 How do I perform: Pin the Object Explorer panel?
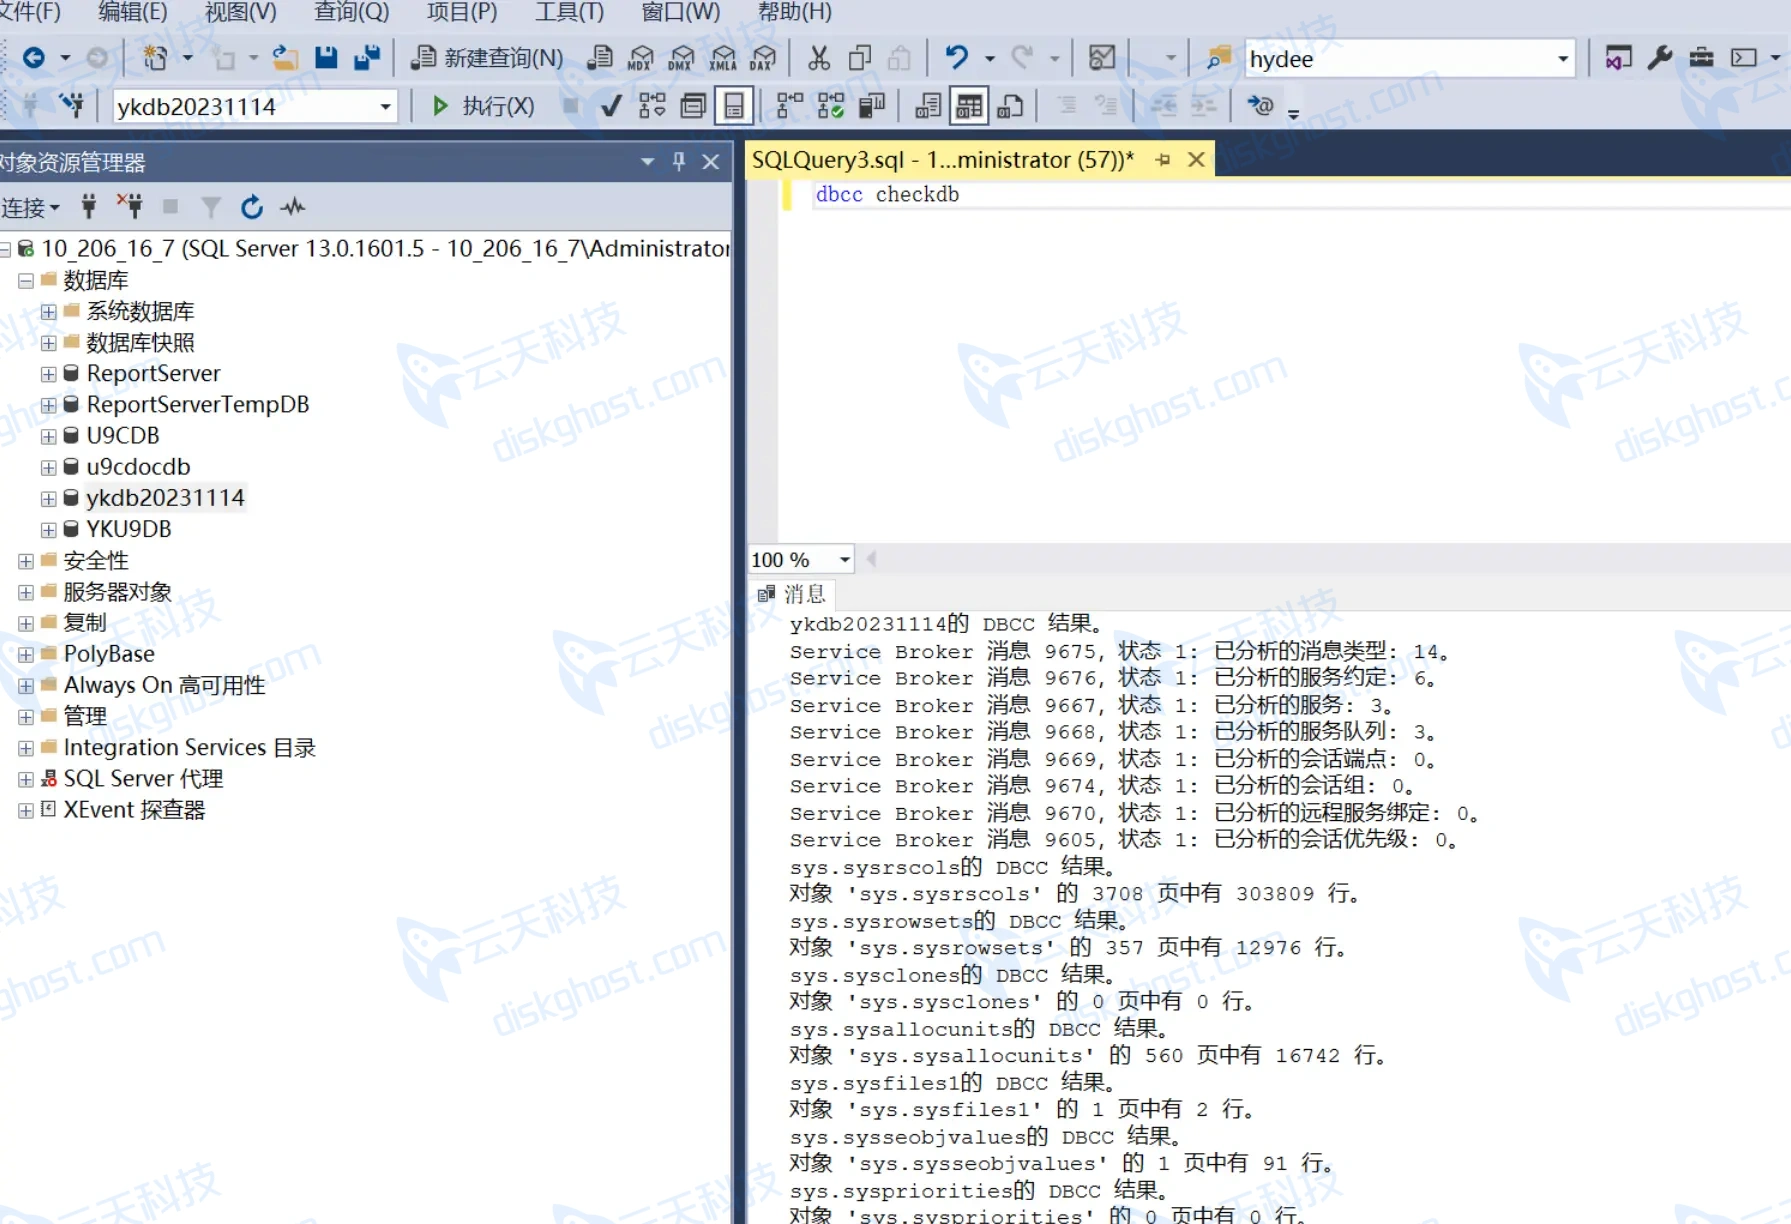point(679,161)
